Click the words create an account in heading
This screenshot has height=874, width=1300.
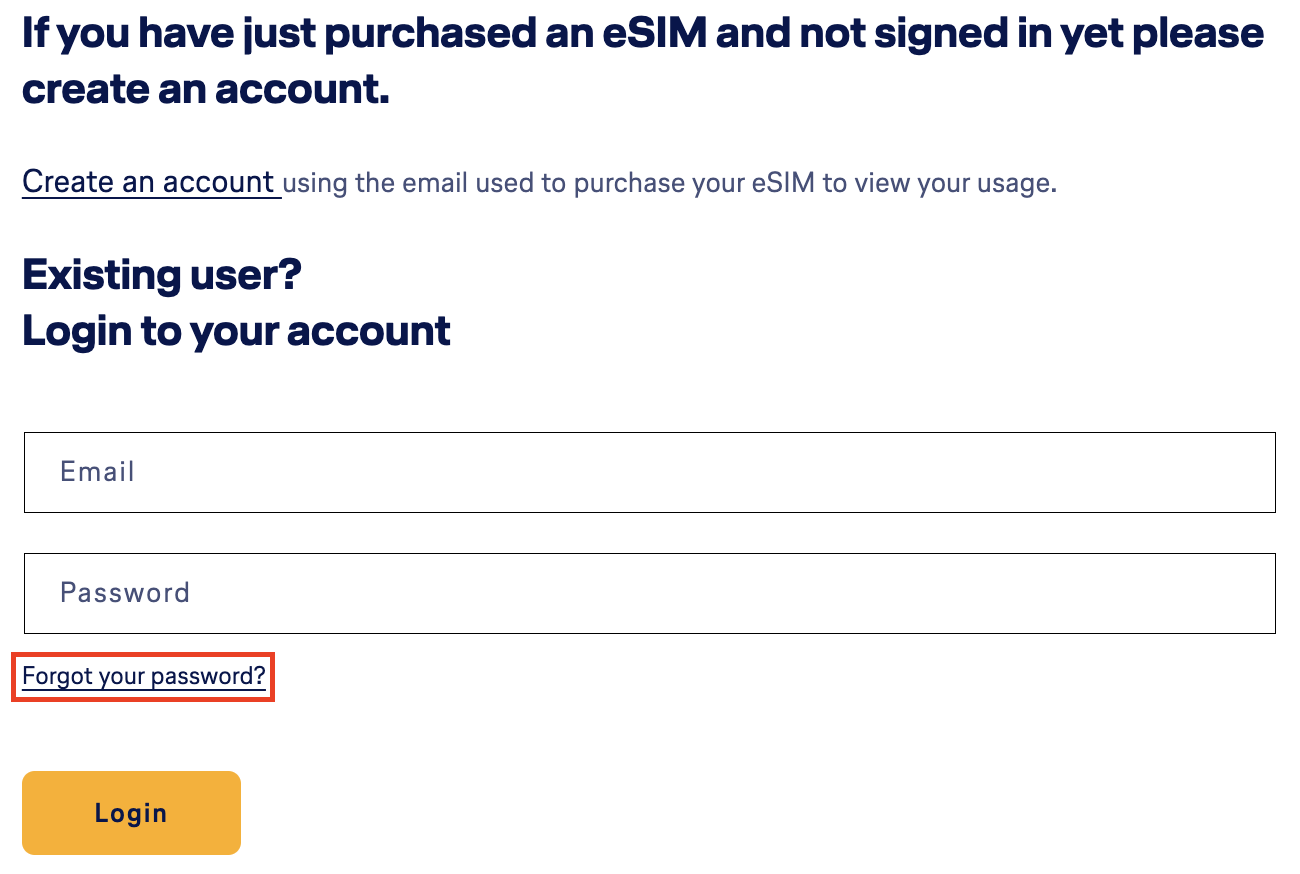(x=205, y=90)
